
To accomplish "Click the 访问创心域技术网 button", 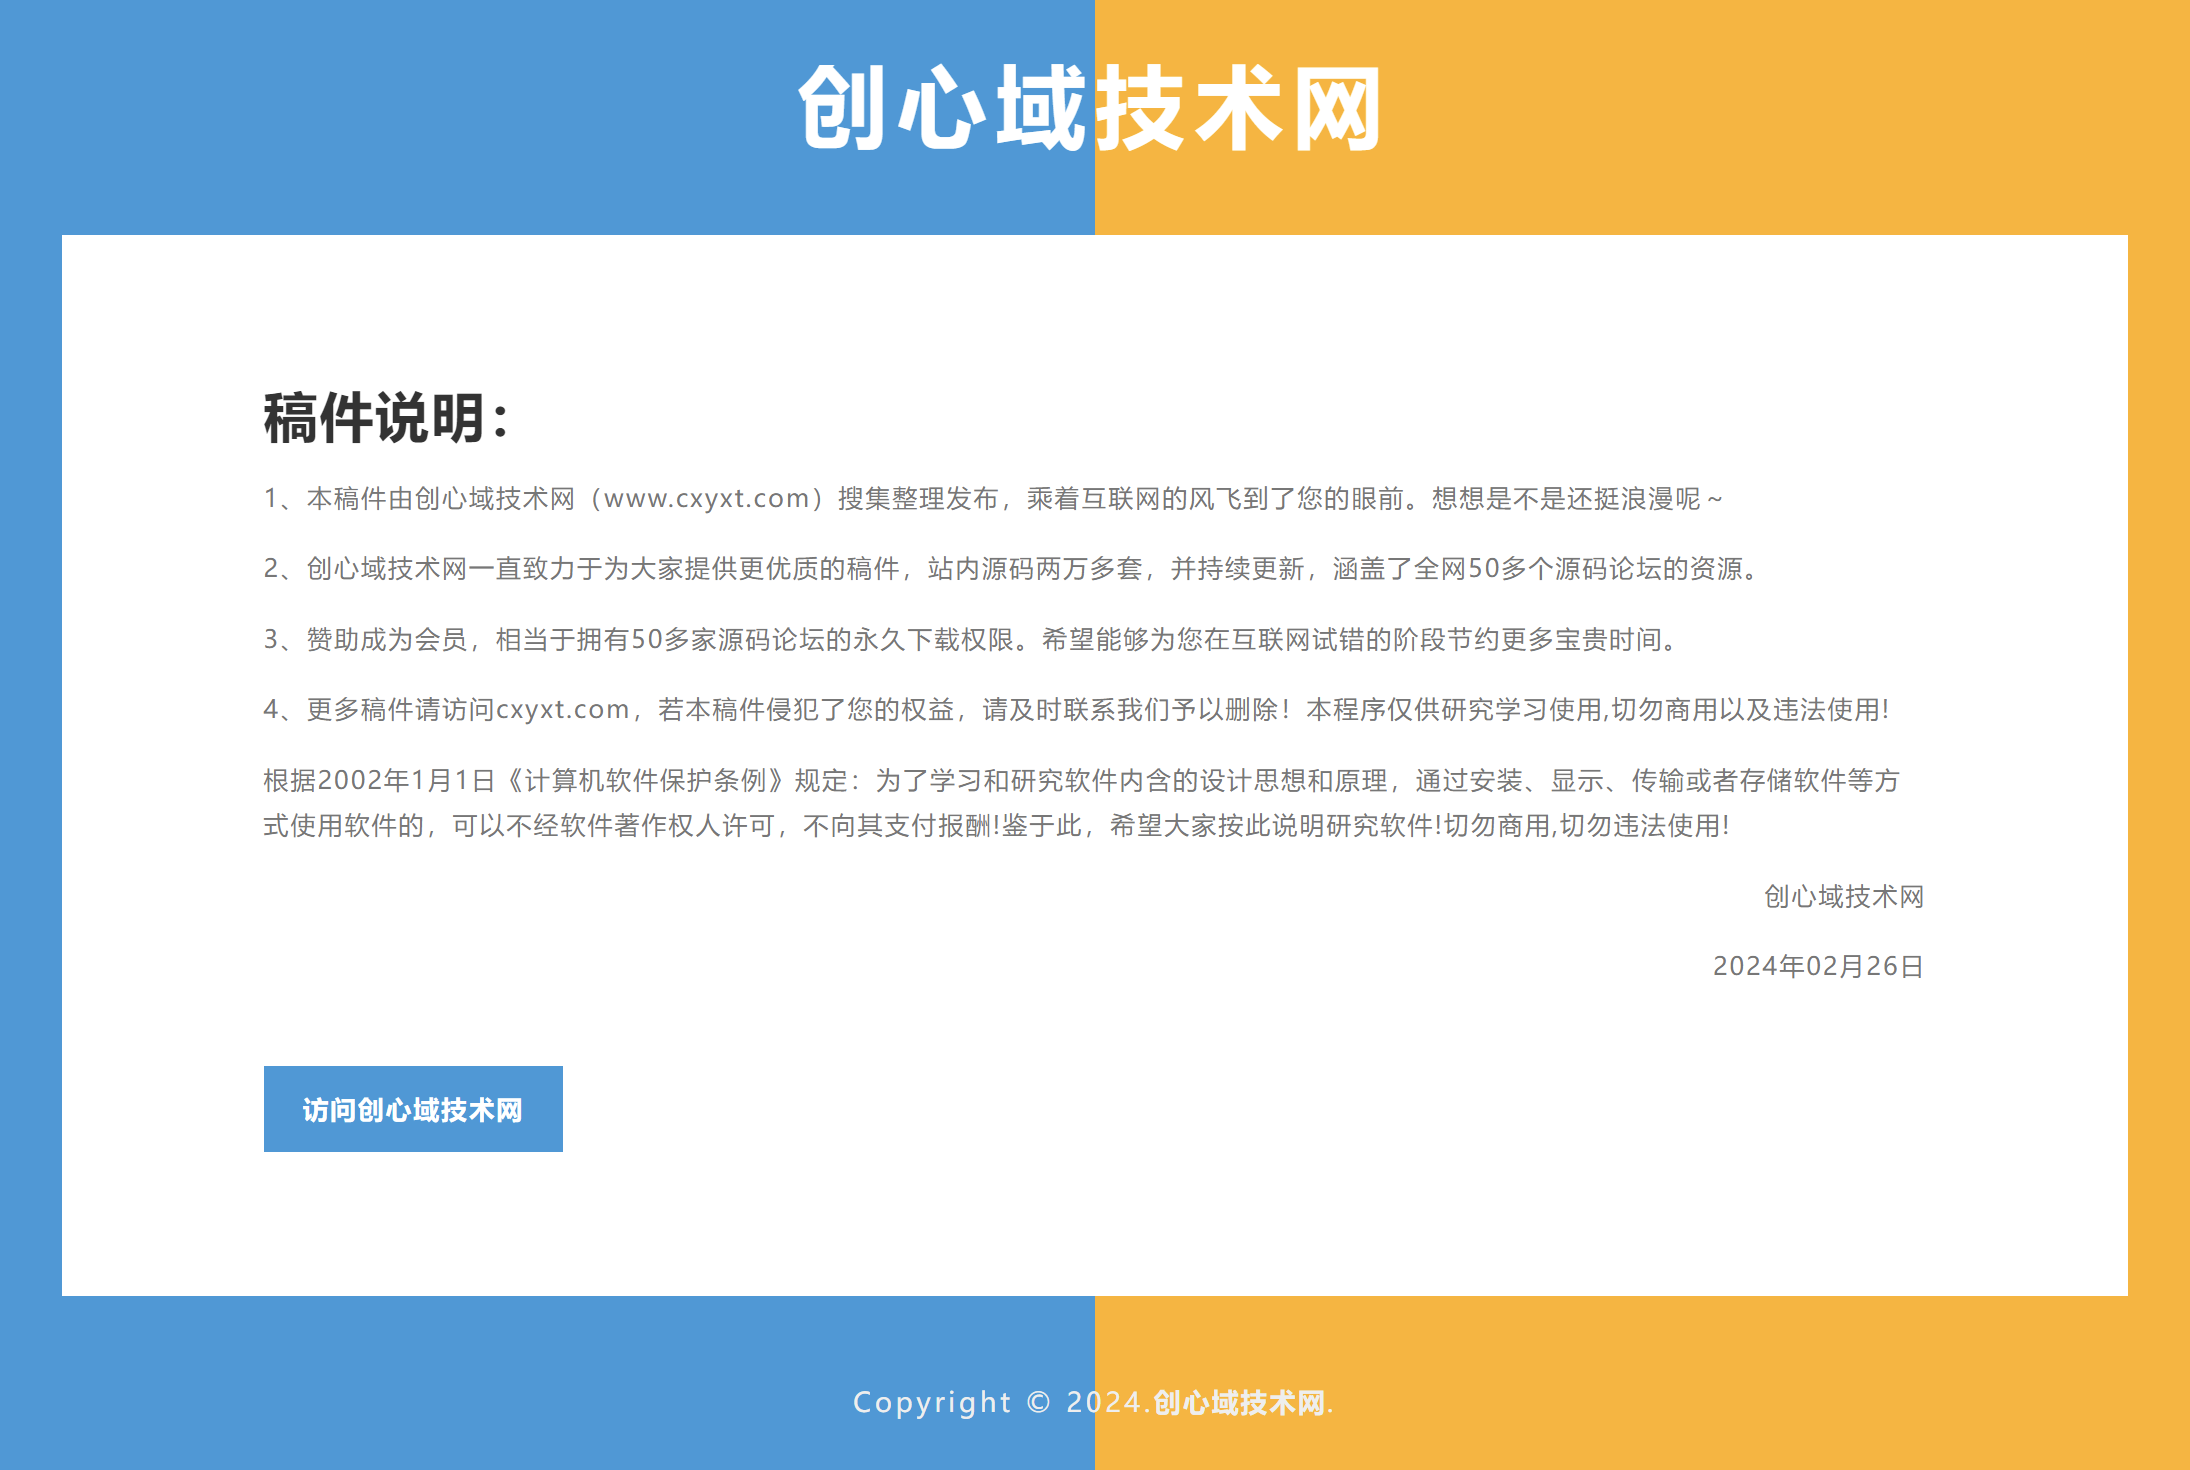I will (413, 1109).
